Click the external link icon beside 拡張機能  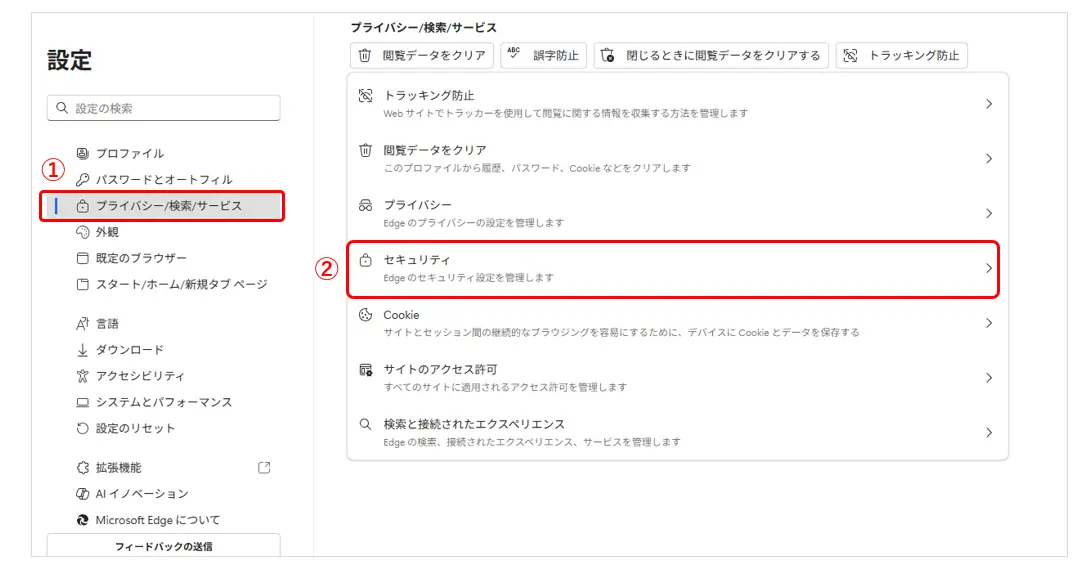(264, 467)
